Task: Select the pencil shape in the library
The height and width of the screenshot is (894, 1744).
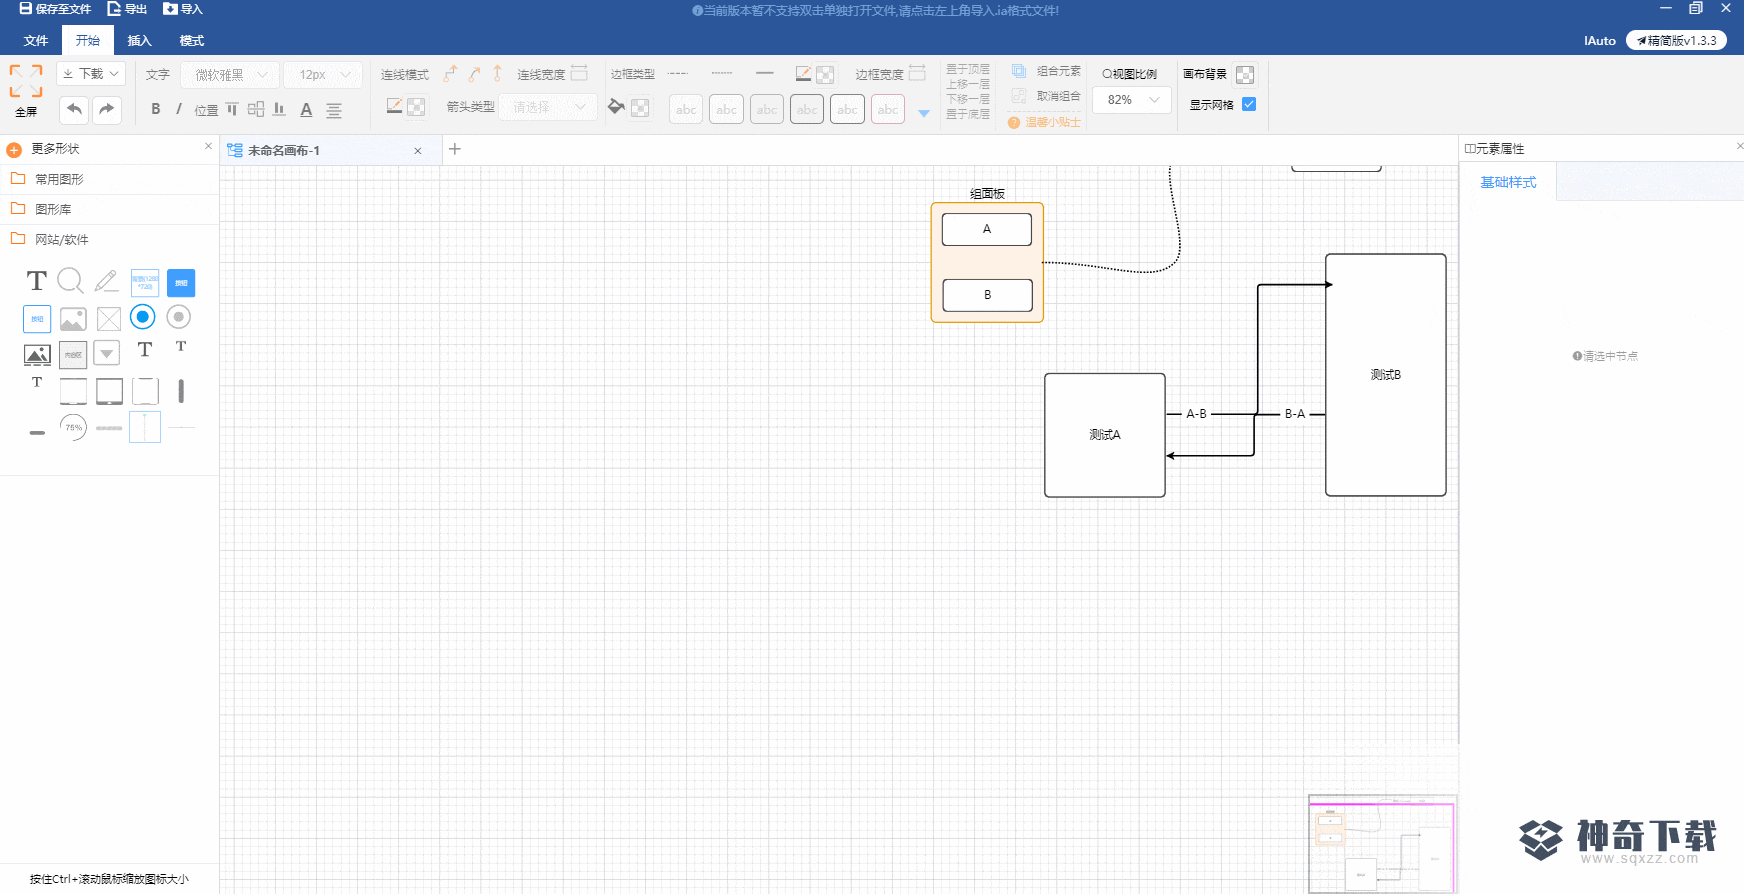Action: 106,281
